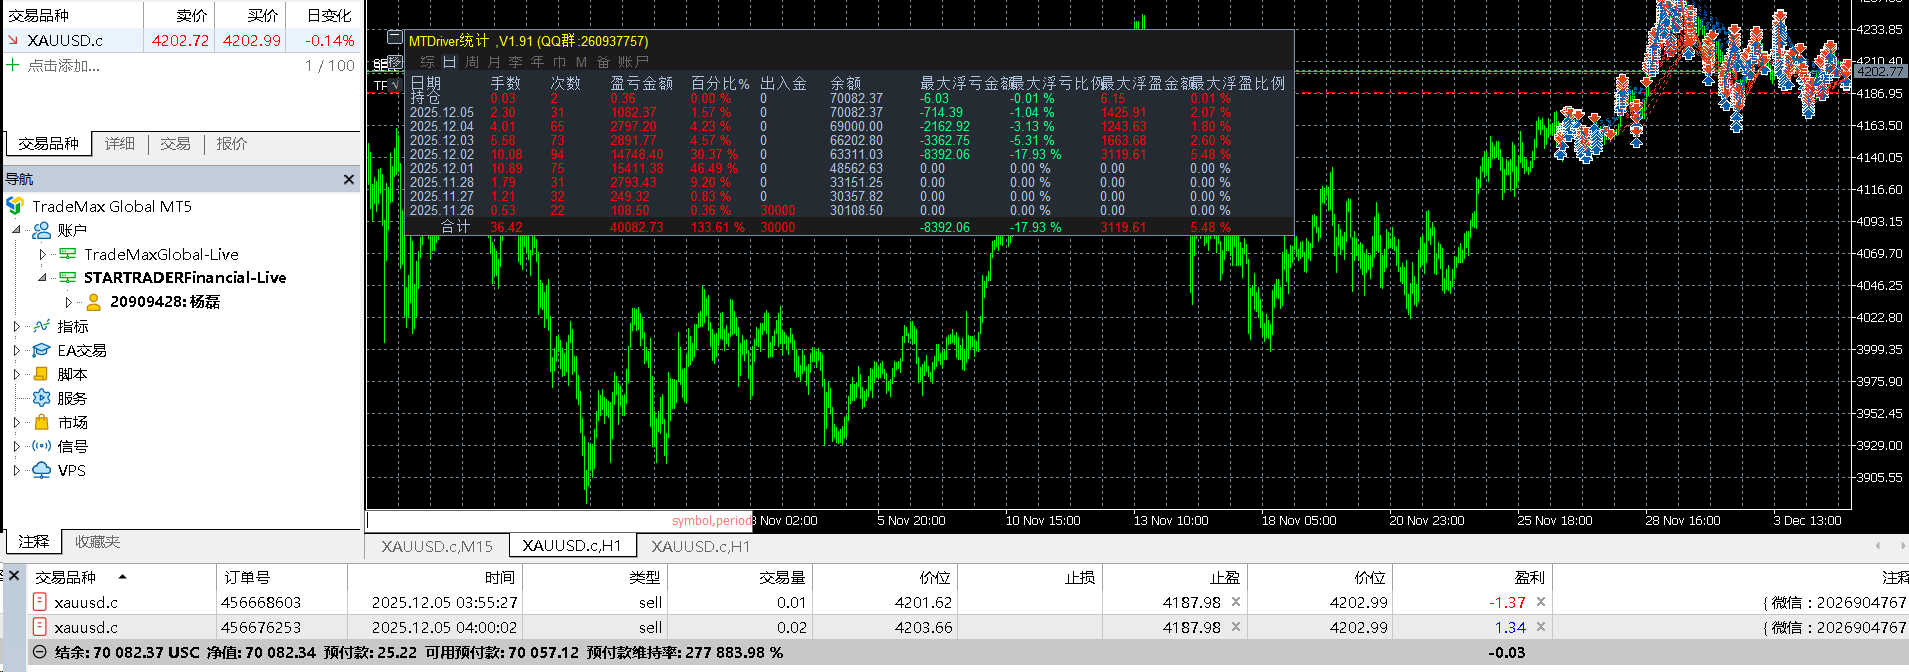Expand account 20909428 node

tap(68, 301)
